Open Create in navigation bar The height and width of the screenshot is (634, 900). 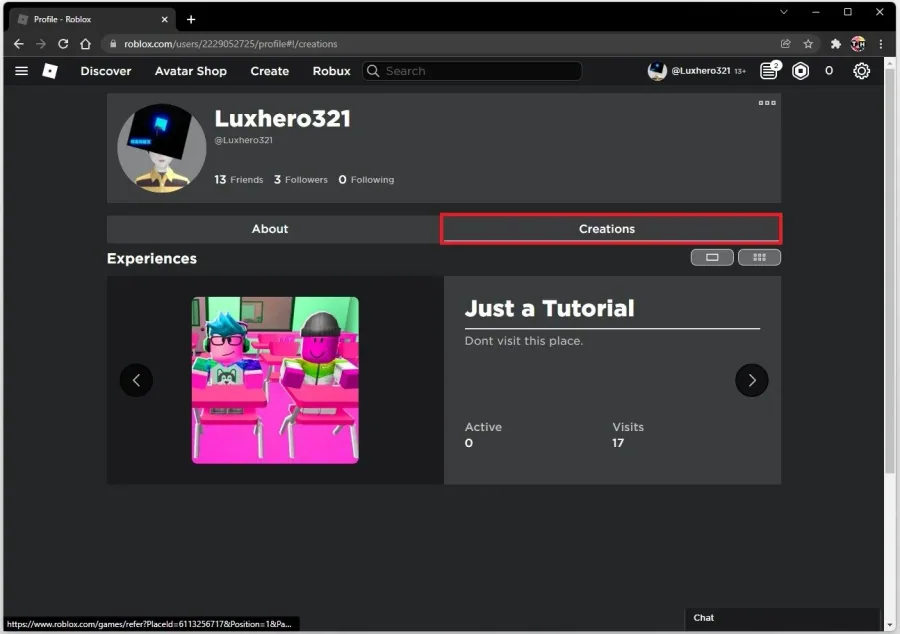tap(269, 71)
